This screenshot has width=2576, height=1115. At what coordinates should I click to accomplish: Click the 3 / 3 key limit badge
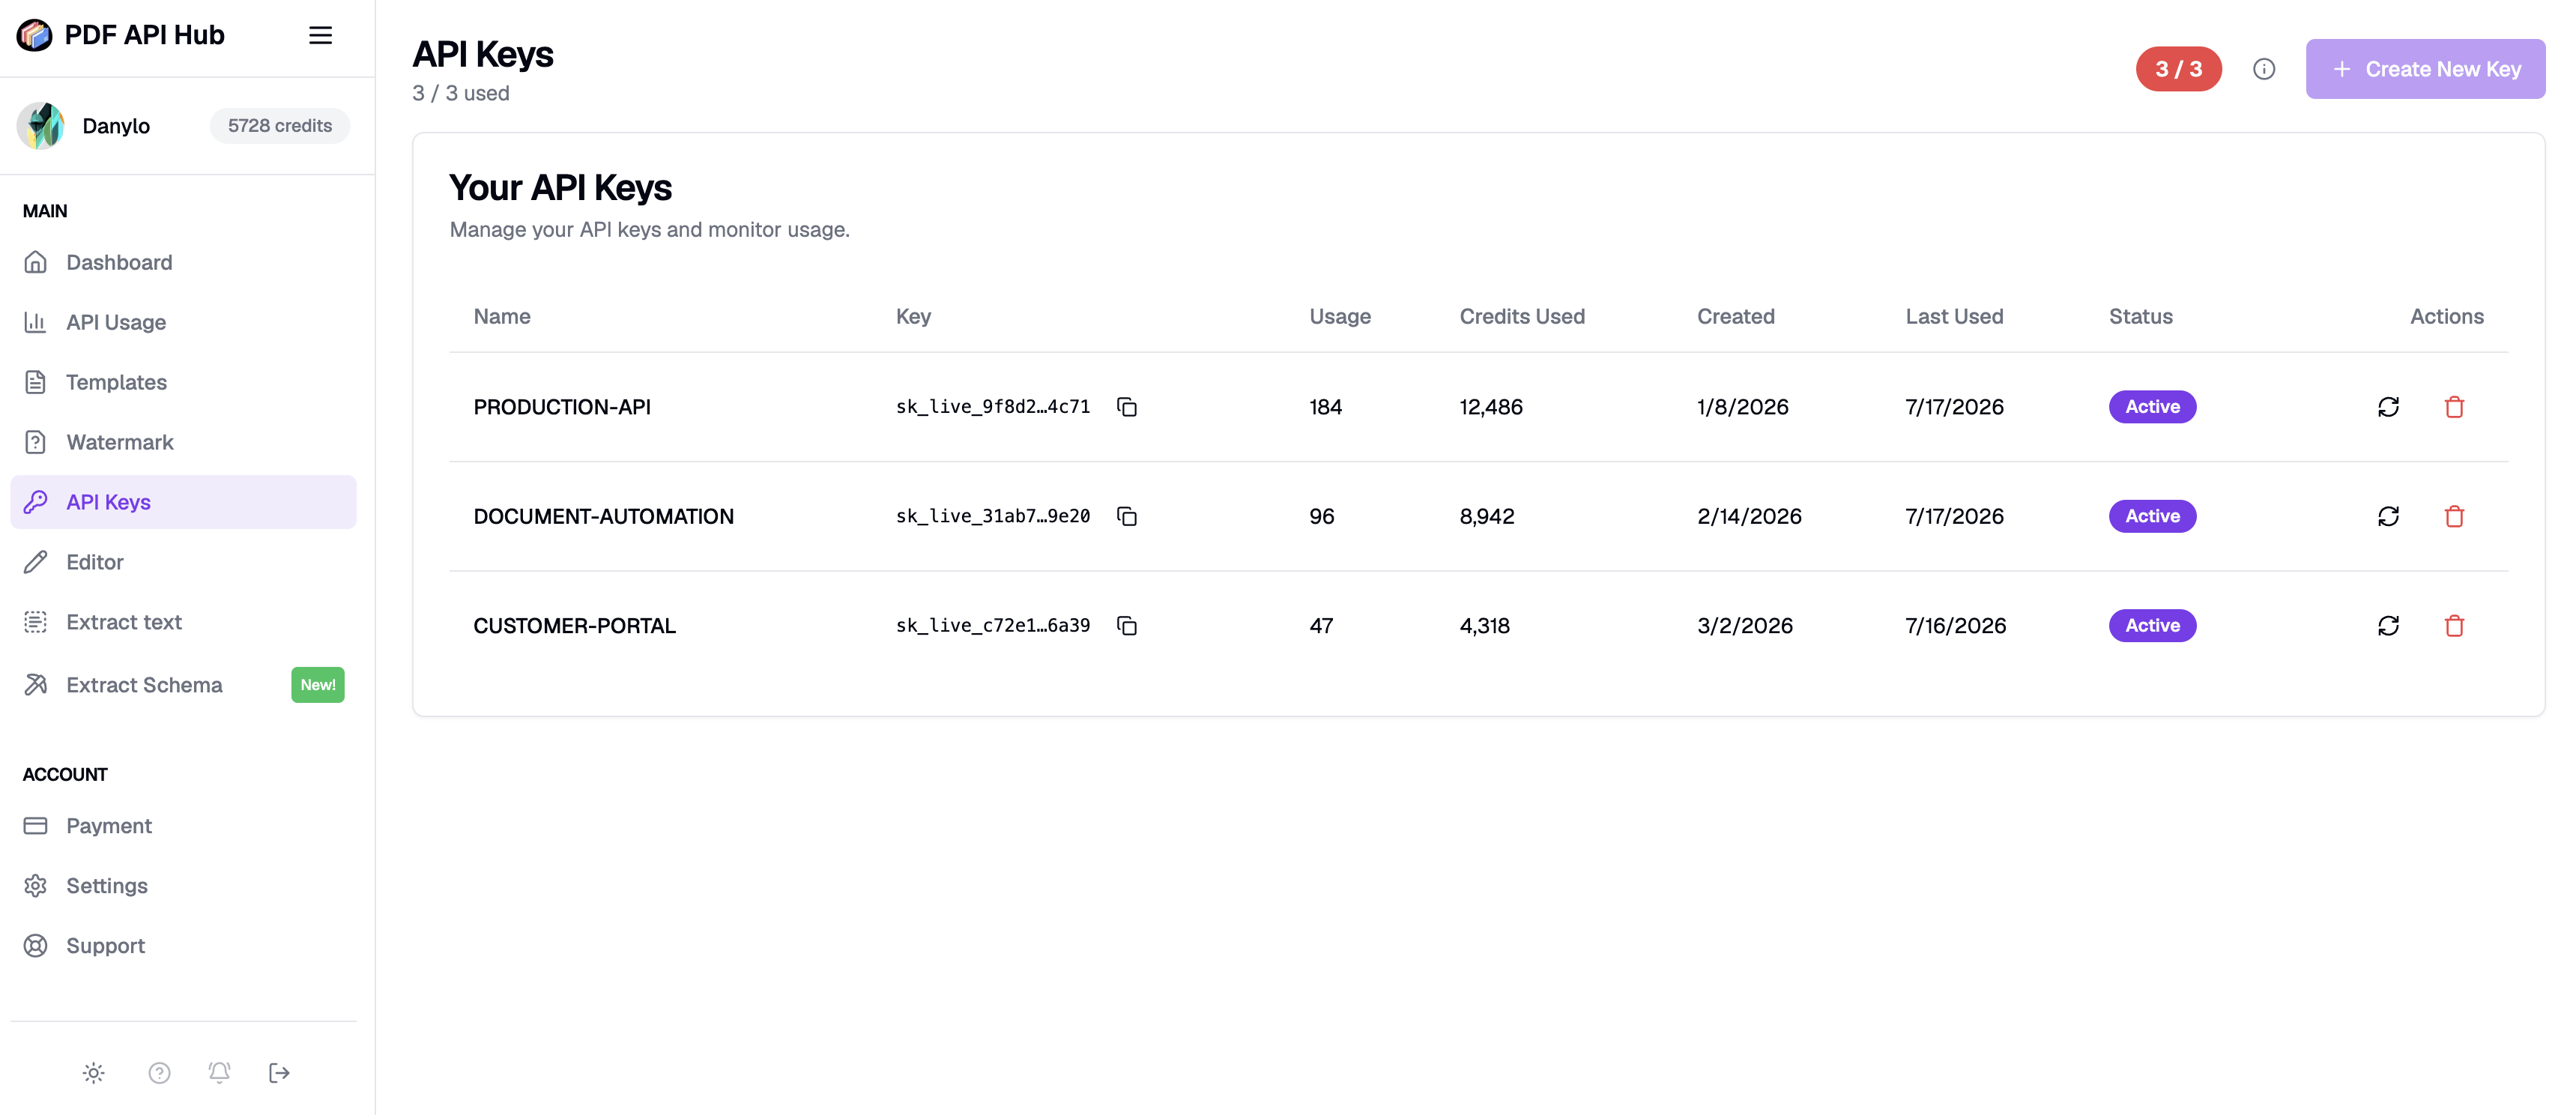point(2178,69)
